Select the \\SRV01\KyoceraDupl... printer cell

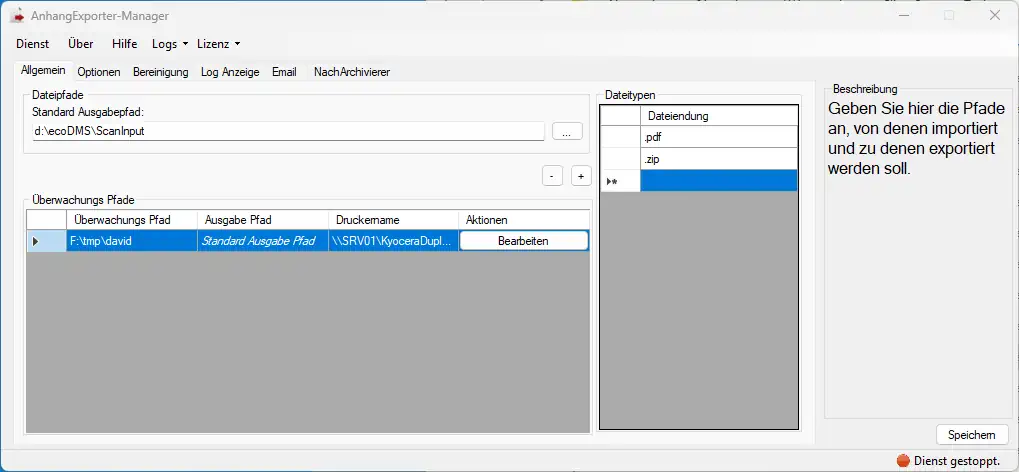[394, 241]
